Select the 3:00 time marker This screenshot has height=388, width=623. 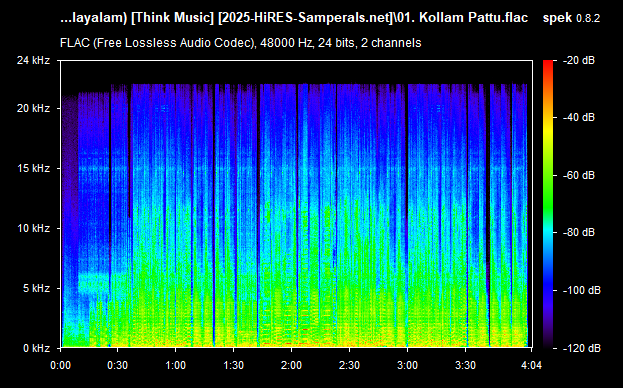coord(408,365)
